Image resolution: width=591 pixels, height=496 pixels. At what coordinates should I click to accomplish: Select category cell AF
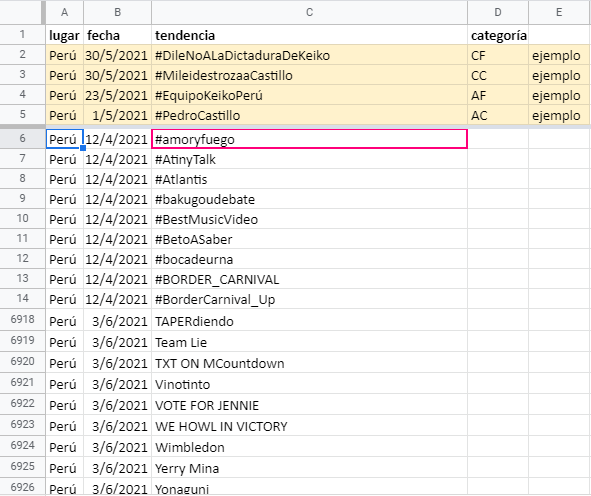click(498, 95)
